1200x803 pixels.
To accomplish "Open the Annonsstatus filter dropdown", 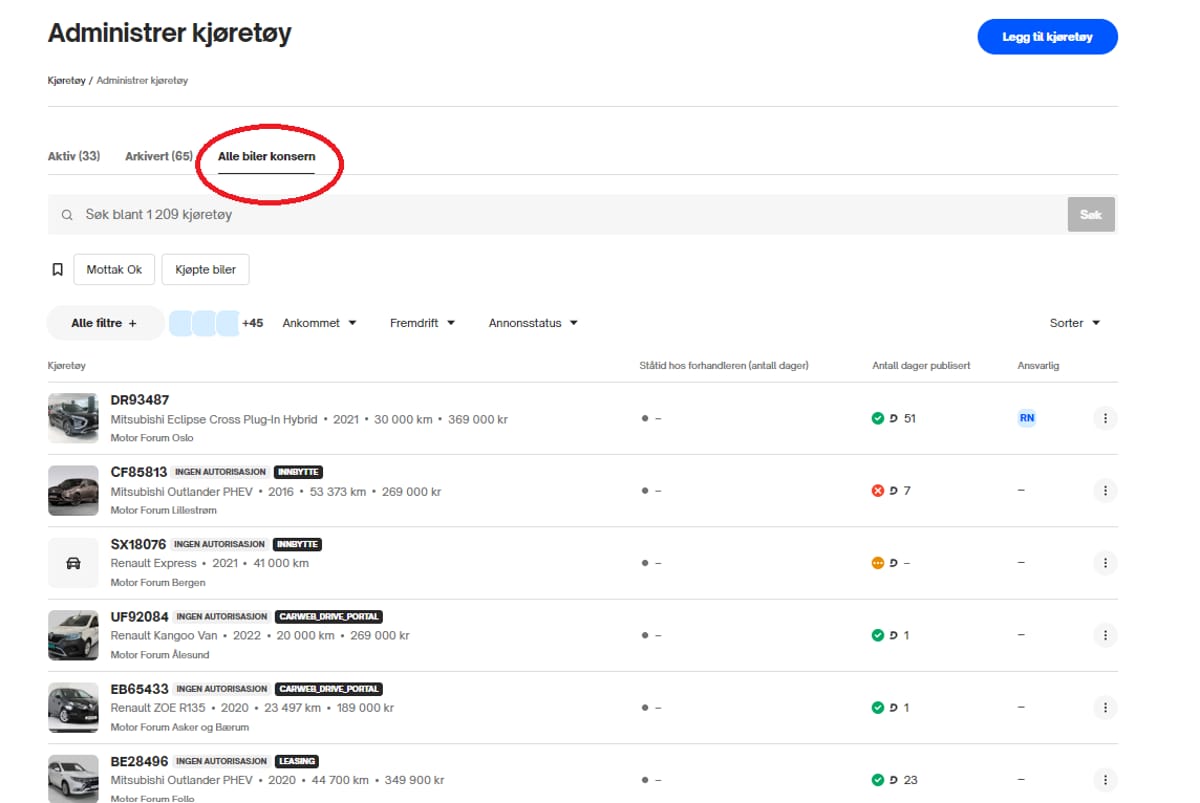I will [532, 323].
